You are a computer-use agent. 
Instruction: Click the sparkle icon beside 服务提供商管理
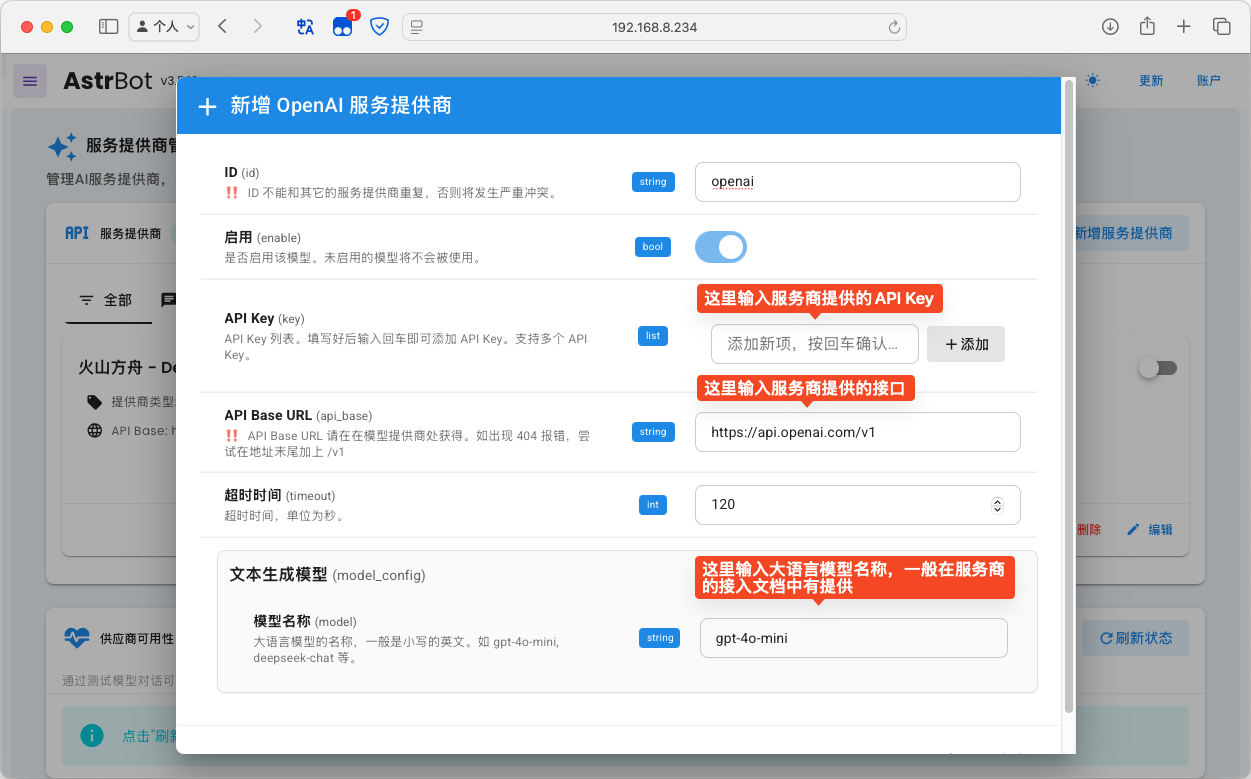click(62, 147)
